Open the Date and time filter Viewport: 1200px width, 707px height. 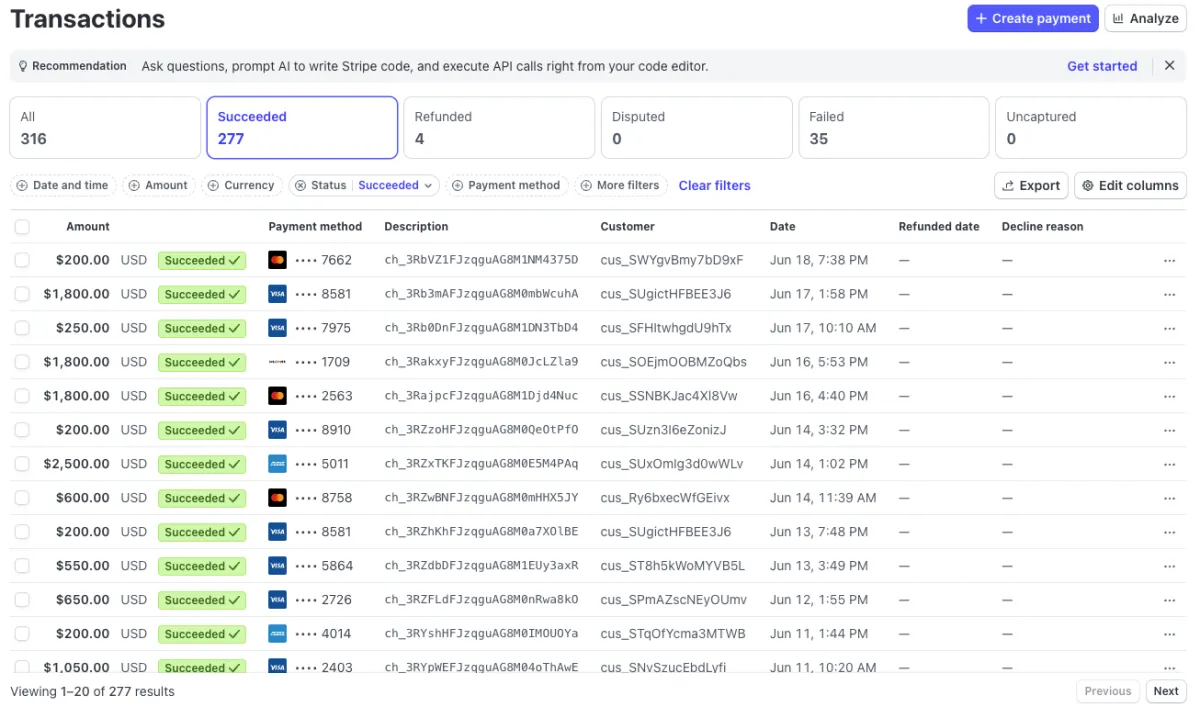[63, 185]
